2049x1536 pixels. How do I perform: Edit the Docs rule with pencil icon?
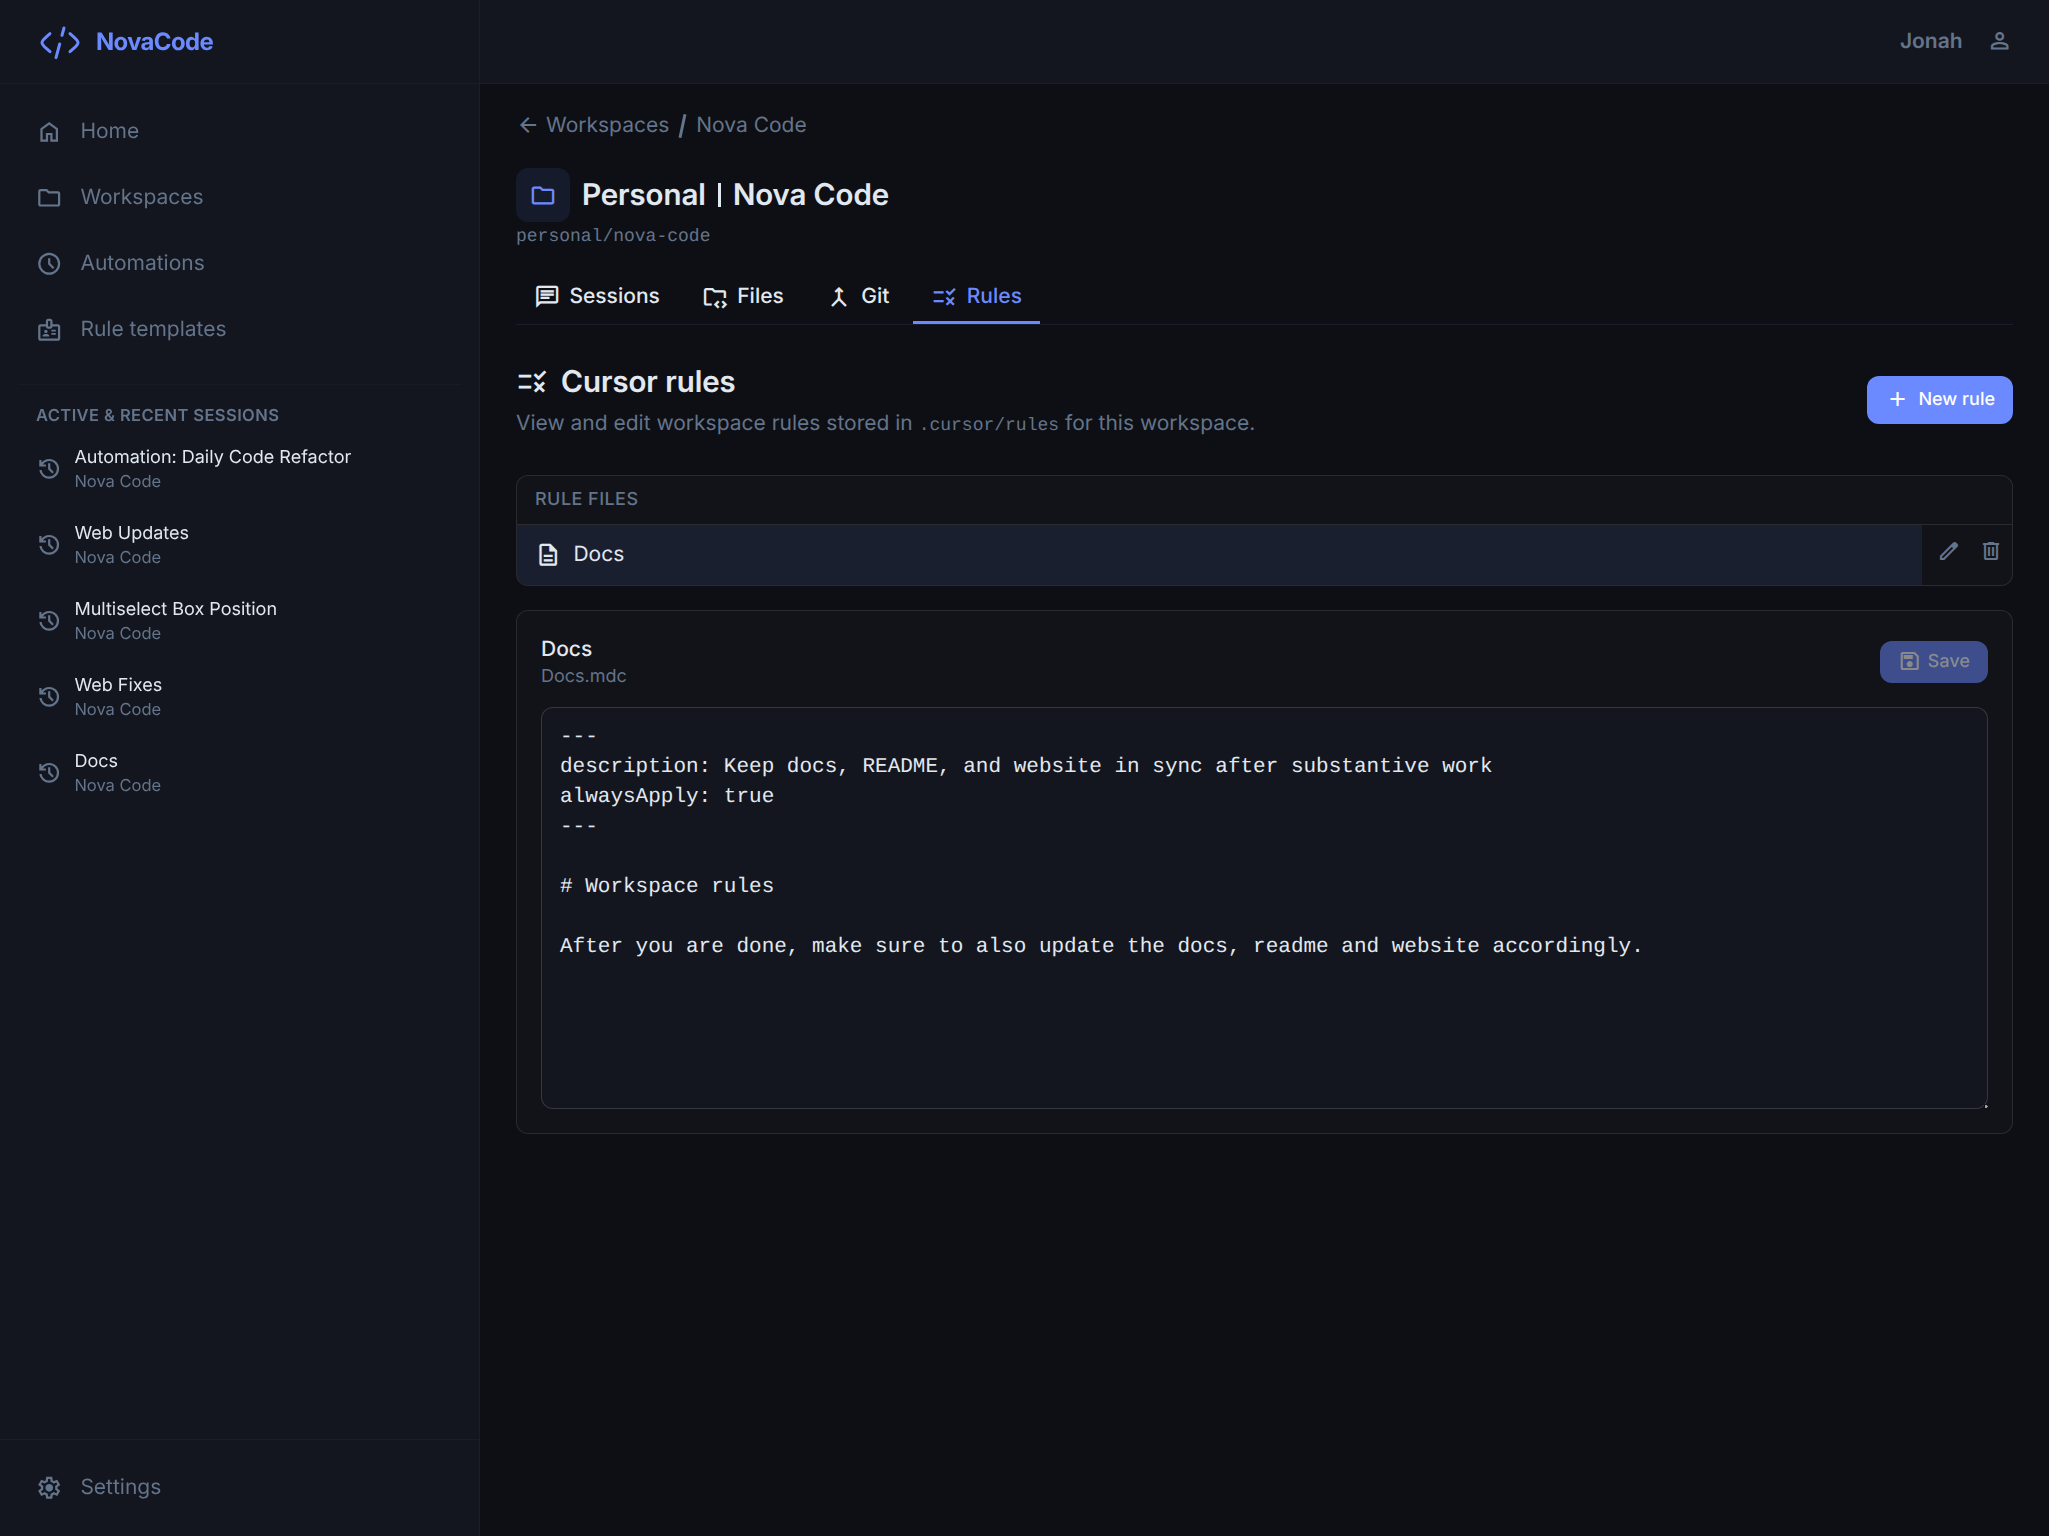(1948, 552)
